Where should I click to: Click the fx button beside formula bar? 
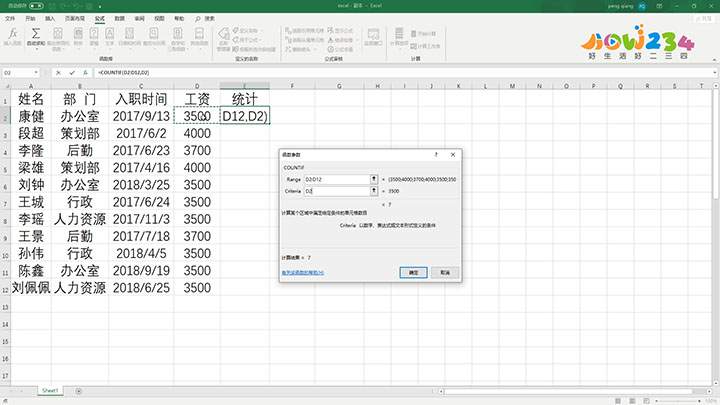coord(85,73)
